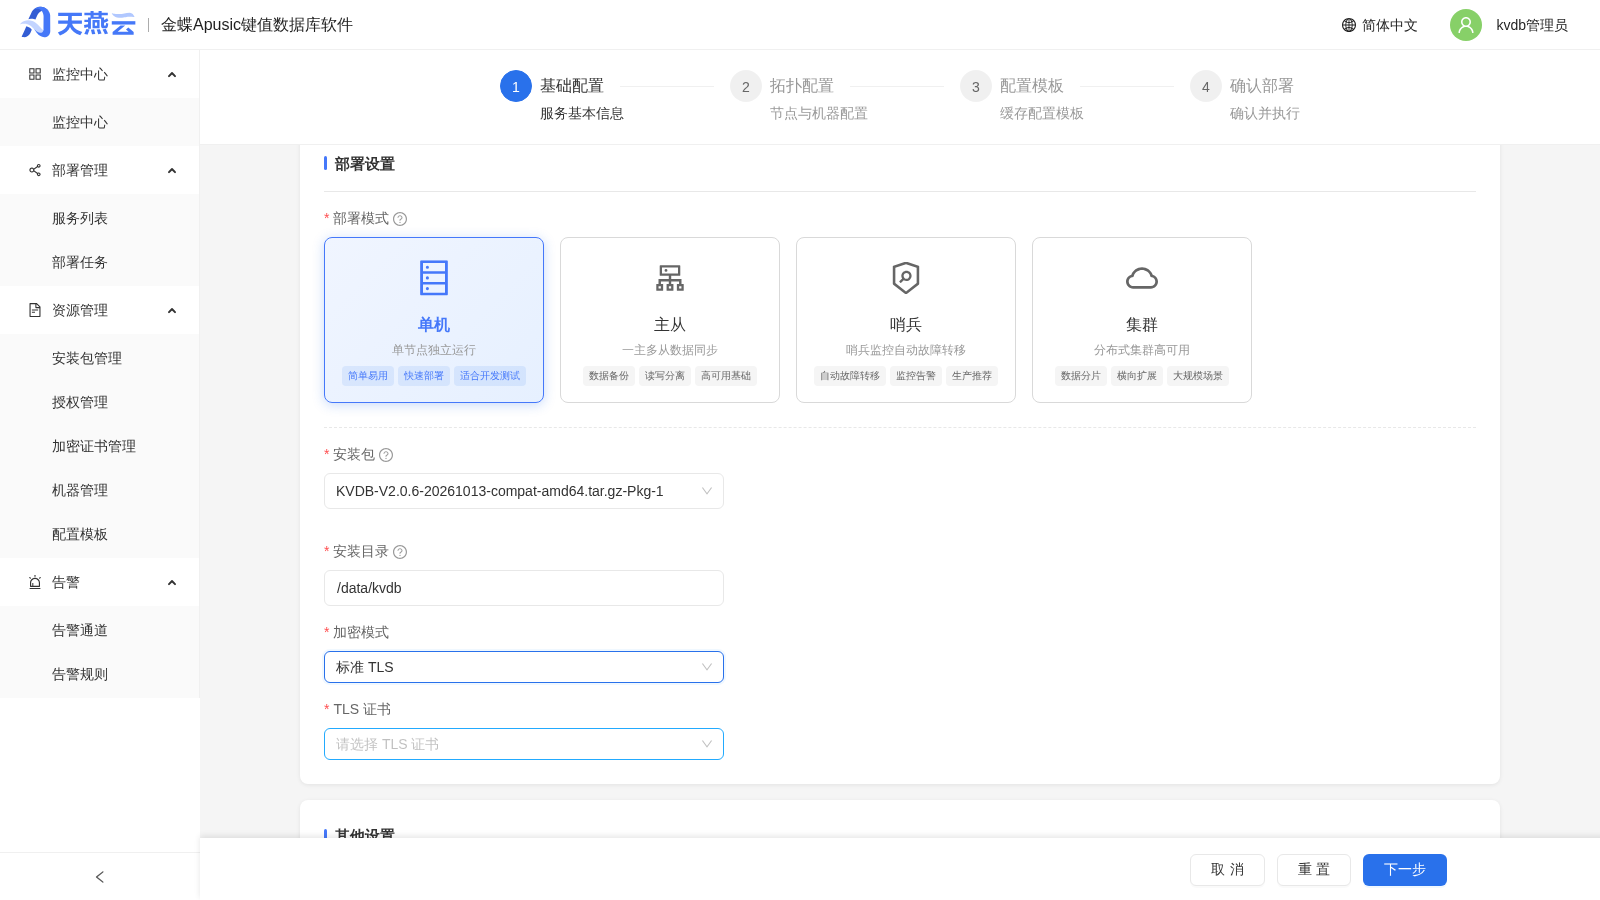This screenshot has height=900, width=1600.
Task: Select 哨兵 deployment mode card
Action: point(906,320)
